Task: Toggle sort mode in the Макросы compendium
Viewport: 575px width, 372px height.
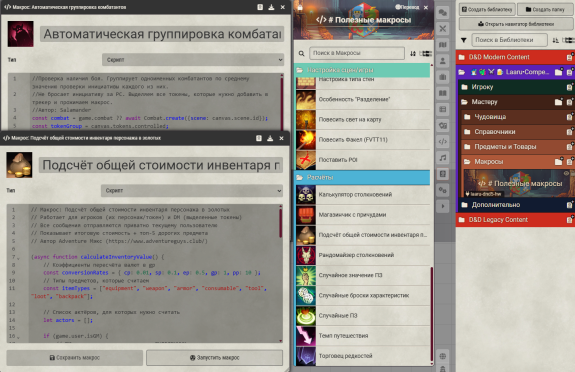Action: pyautogui.click(x=413, y=54)
